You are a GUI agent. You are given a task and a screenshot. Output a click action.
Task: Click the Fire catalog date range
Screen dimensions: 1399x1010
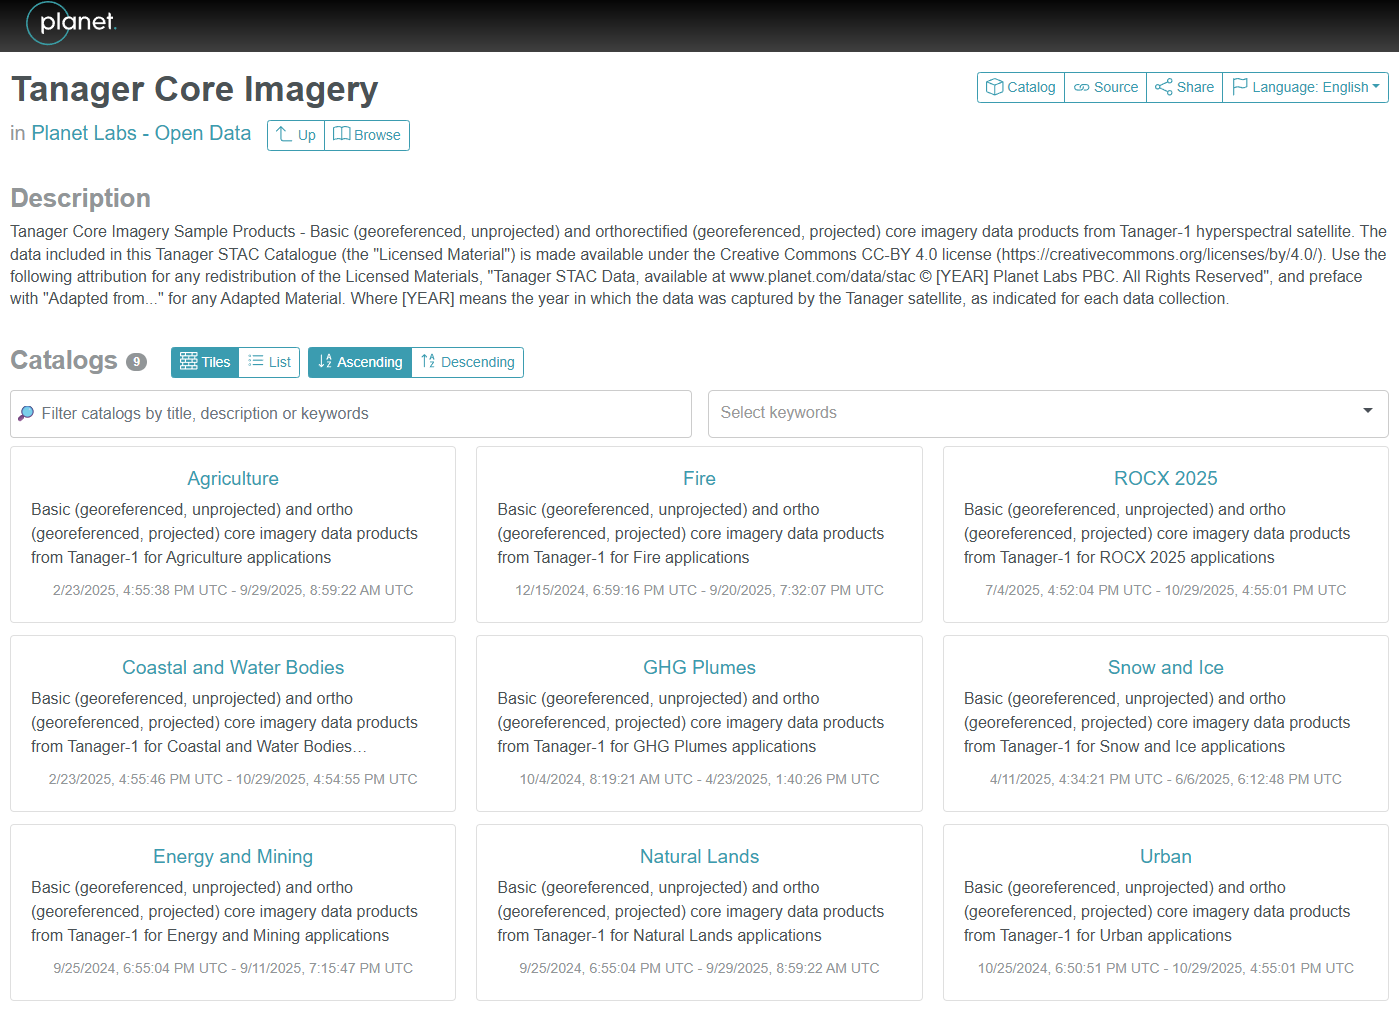pyautogui.click(x=700, y=591)
